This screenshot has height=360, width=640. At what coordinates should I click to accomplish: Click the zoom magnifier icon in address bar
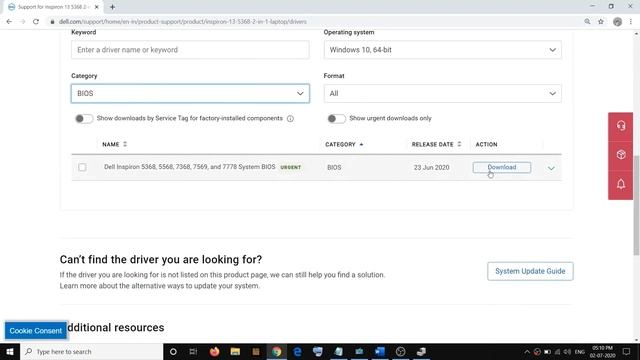click(x=587, y=22)
